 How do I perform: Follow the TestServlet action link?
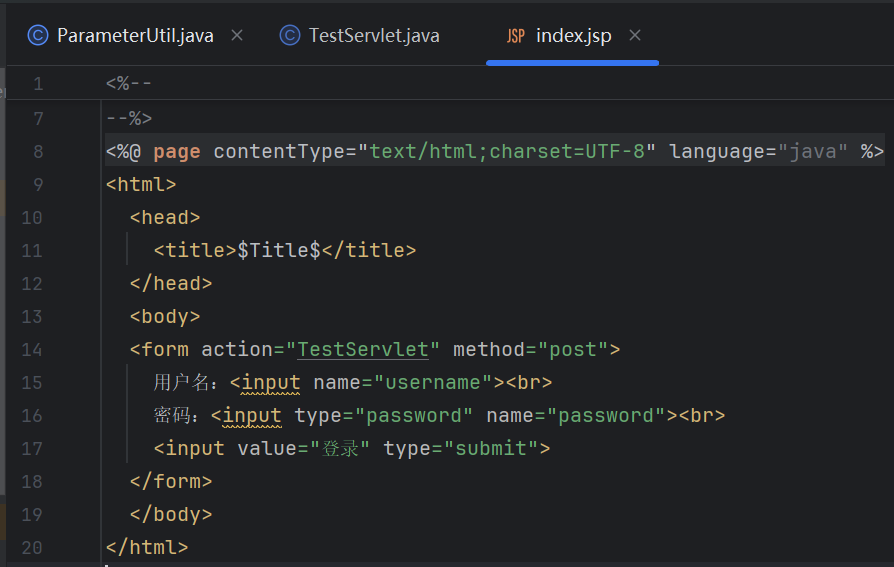pyautogui.click(x=363, y=349)
